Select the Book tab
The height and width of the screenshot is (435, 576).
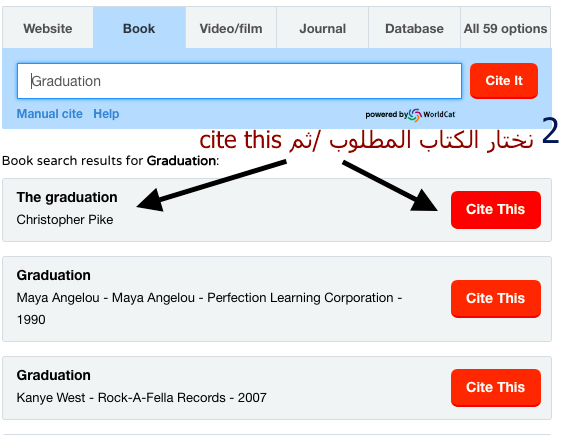(x=139, y=28)
